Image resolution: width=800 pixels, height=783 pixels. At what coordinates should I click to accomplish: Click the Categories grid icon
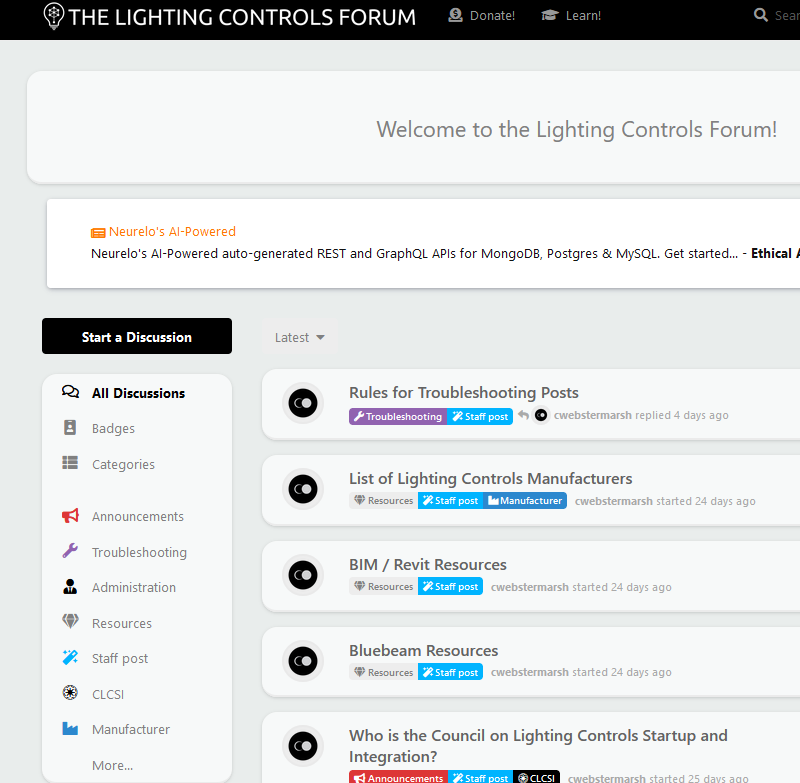(x=70, y=463)
